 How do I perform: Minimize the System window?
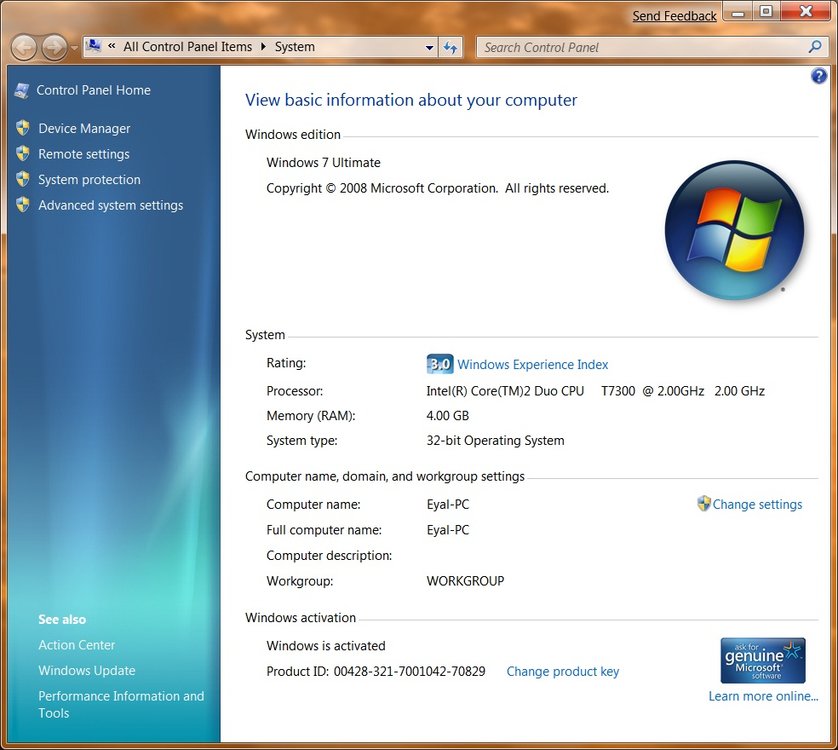[x=738, y=12]
